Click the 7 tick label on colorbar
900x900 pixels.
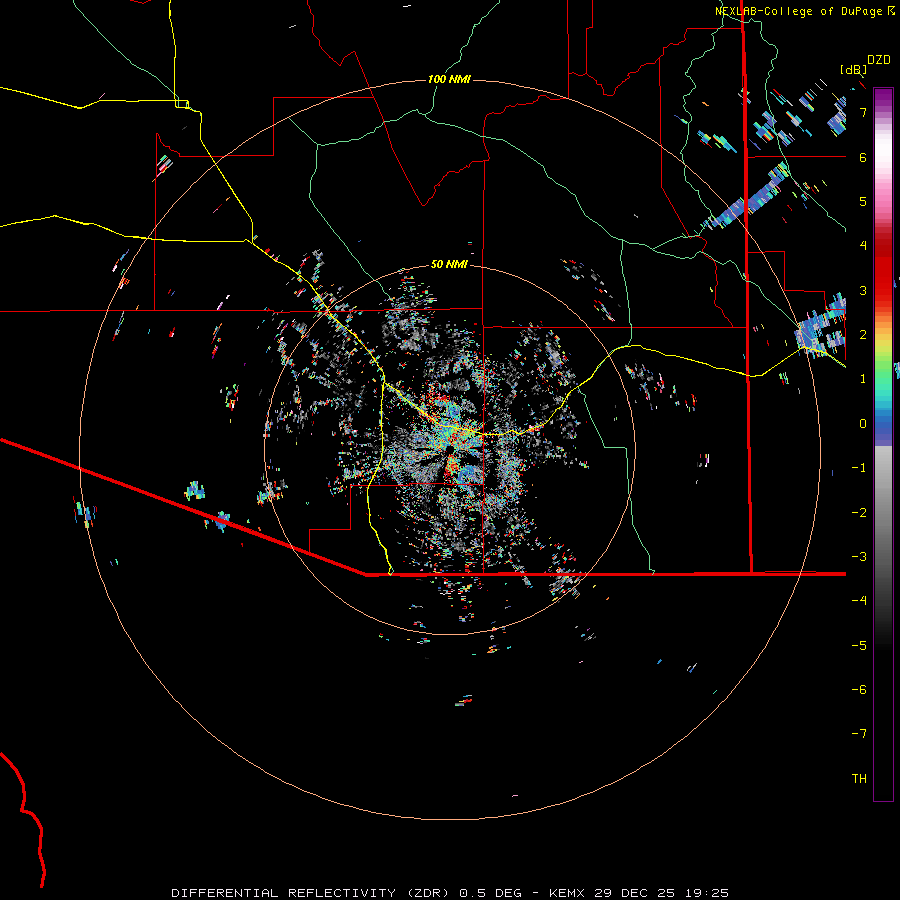tap(863, 112)
